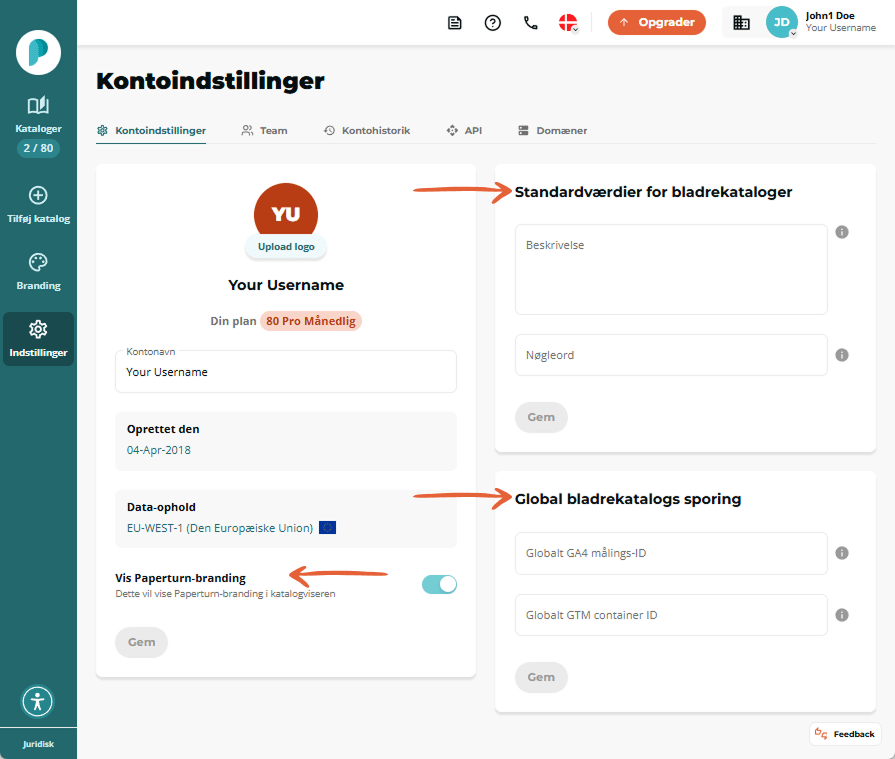Click the Globalt GTM container ID field
The width and height of the screenshot is (895, 759).
671,615
